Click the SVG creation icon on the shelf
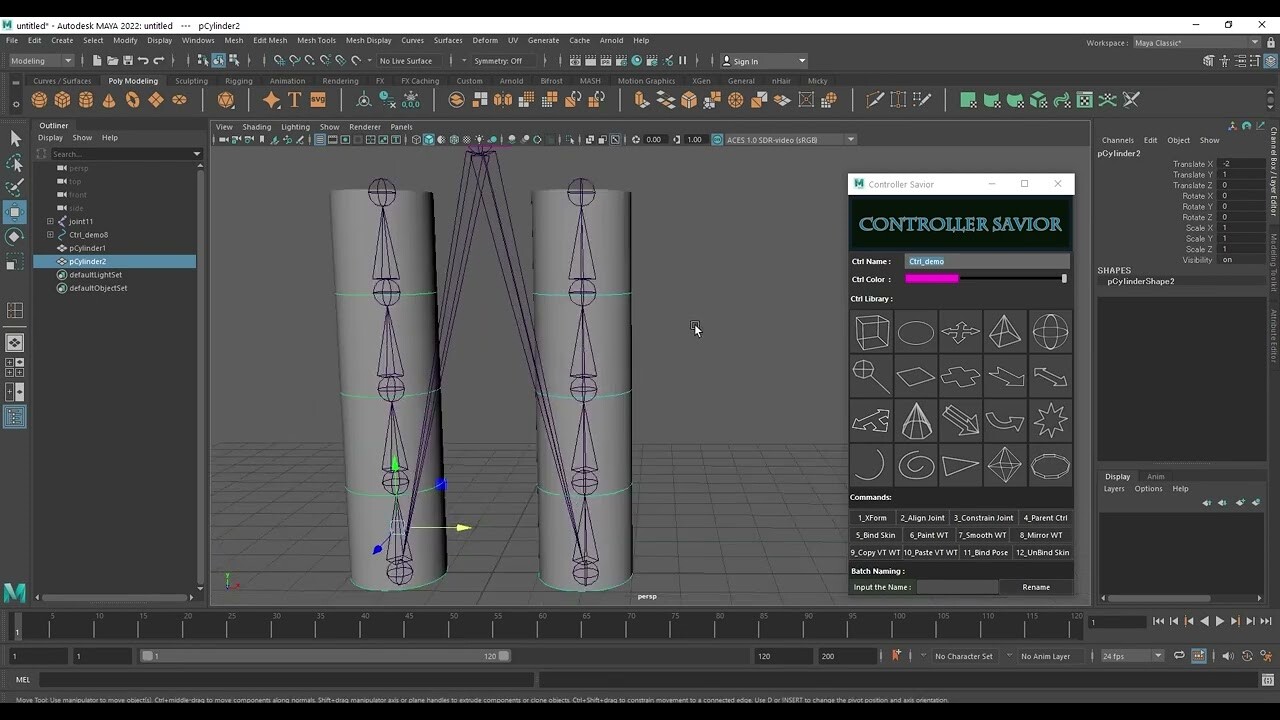 [x=319, y=99]
